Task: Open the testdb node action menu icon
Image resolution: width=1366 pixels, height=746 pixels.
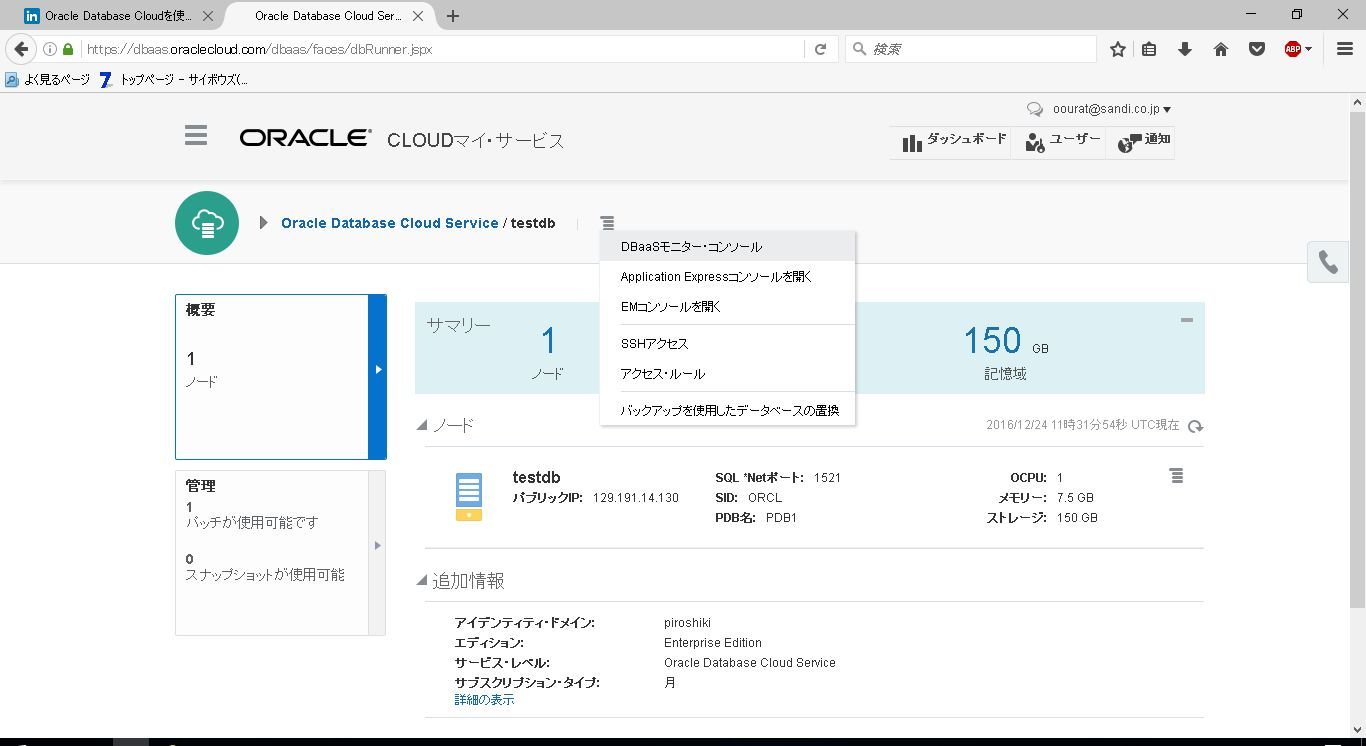Action: pyautogui.click(x=1176, y=476)
